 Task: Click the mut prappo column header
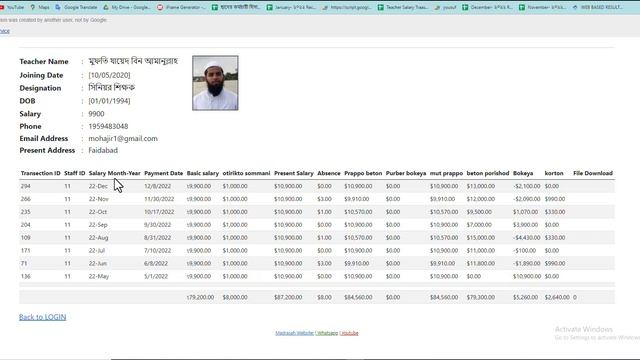click(446, 173)
